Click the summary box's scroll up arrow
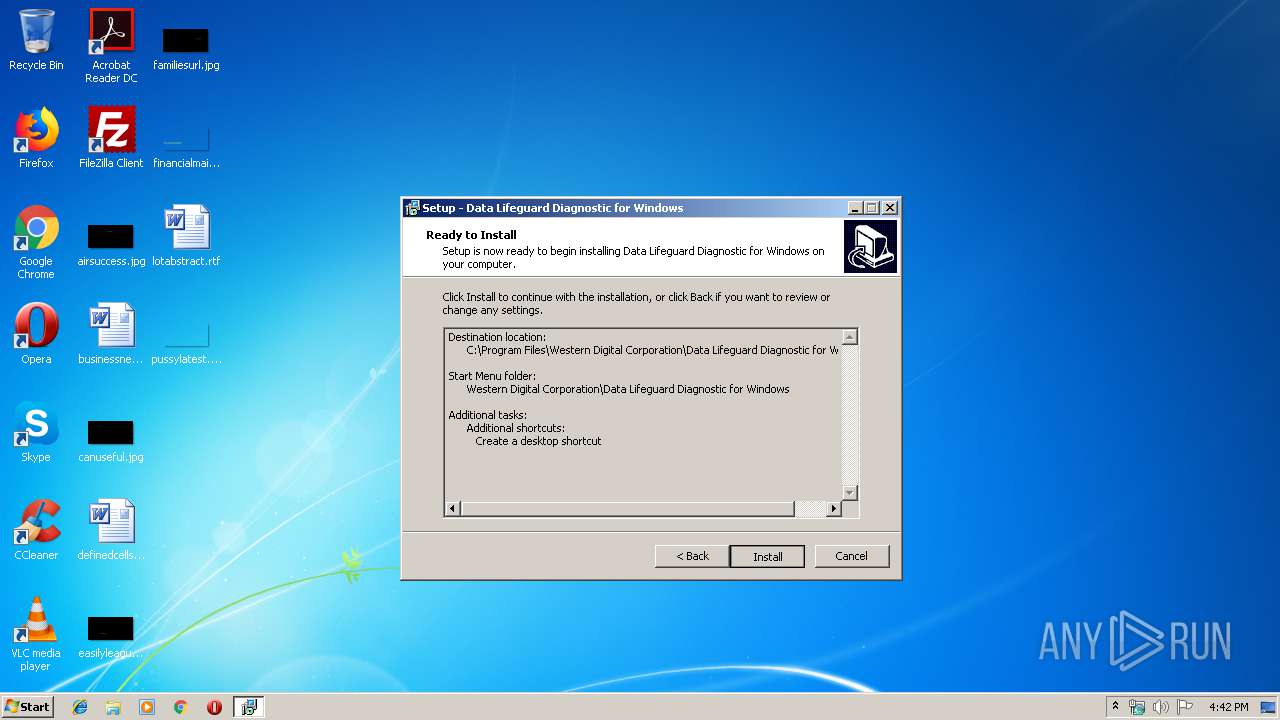Viewport: 1280px width, 720px height. 850,337
